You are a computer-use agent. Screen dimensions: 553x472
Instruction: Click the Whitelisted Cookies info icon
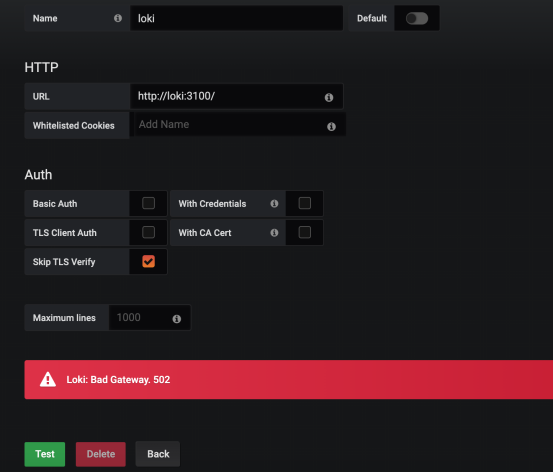[331, 126]
